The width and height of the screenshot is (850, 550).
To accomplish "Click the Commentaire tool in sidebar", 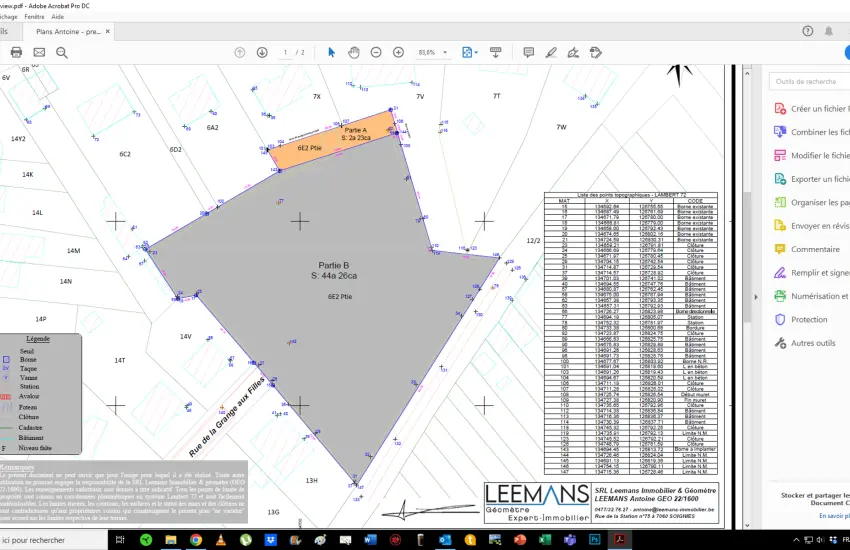I will pyautogui.click(x=815, y=249).
